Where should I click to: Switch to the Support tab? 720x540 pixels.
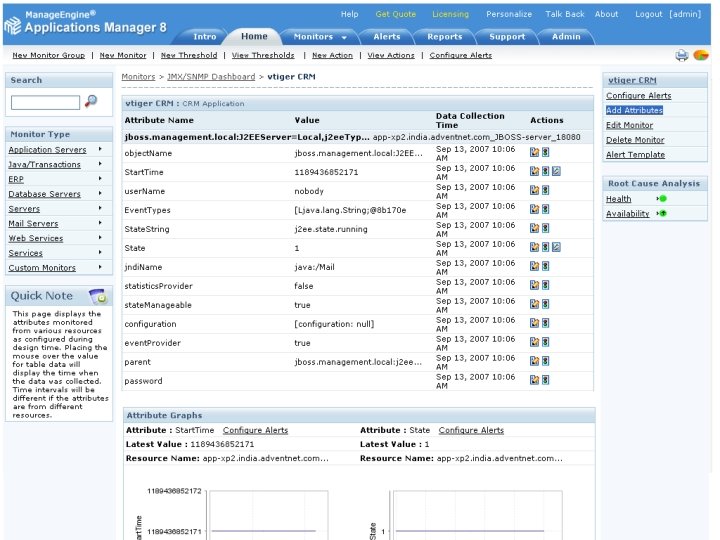coord(507,37)
